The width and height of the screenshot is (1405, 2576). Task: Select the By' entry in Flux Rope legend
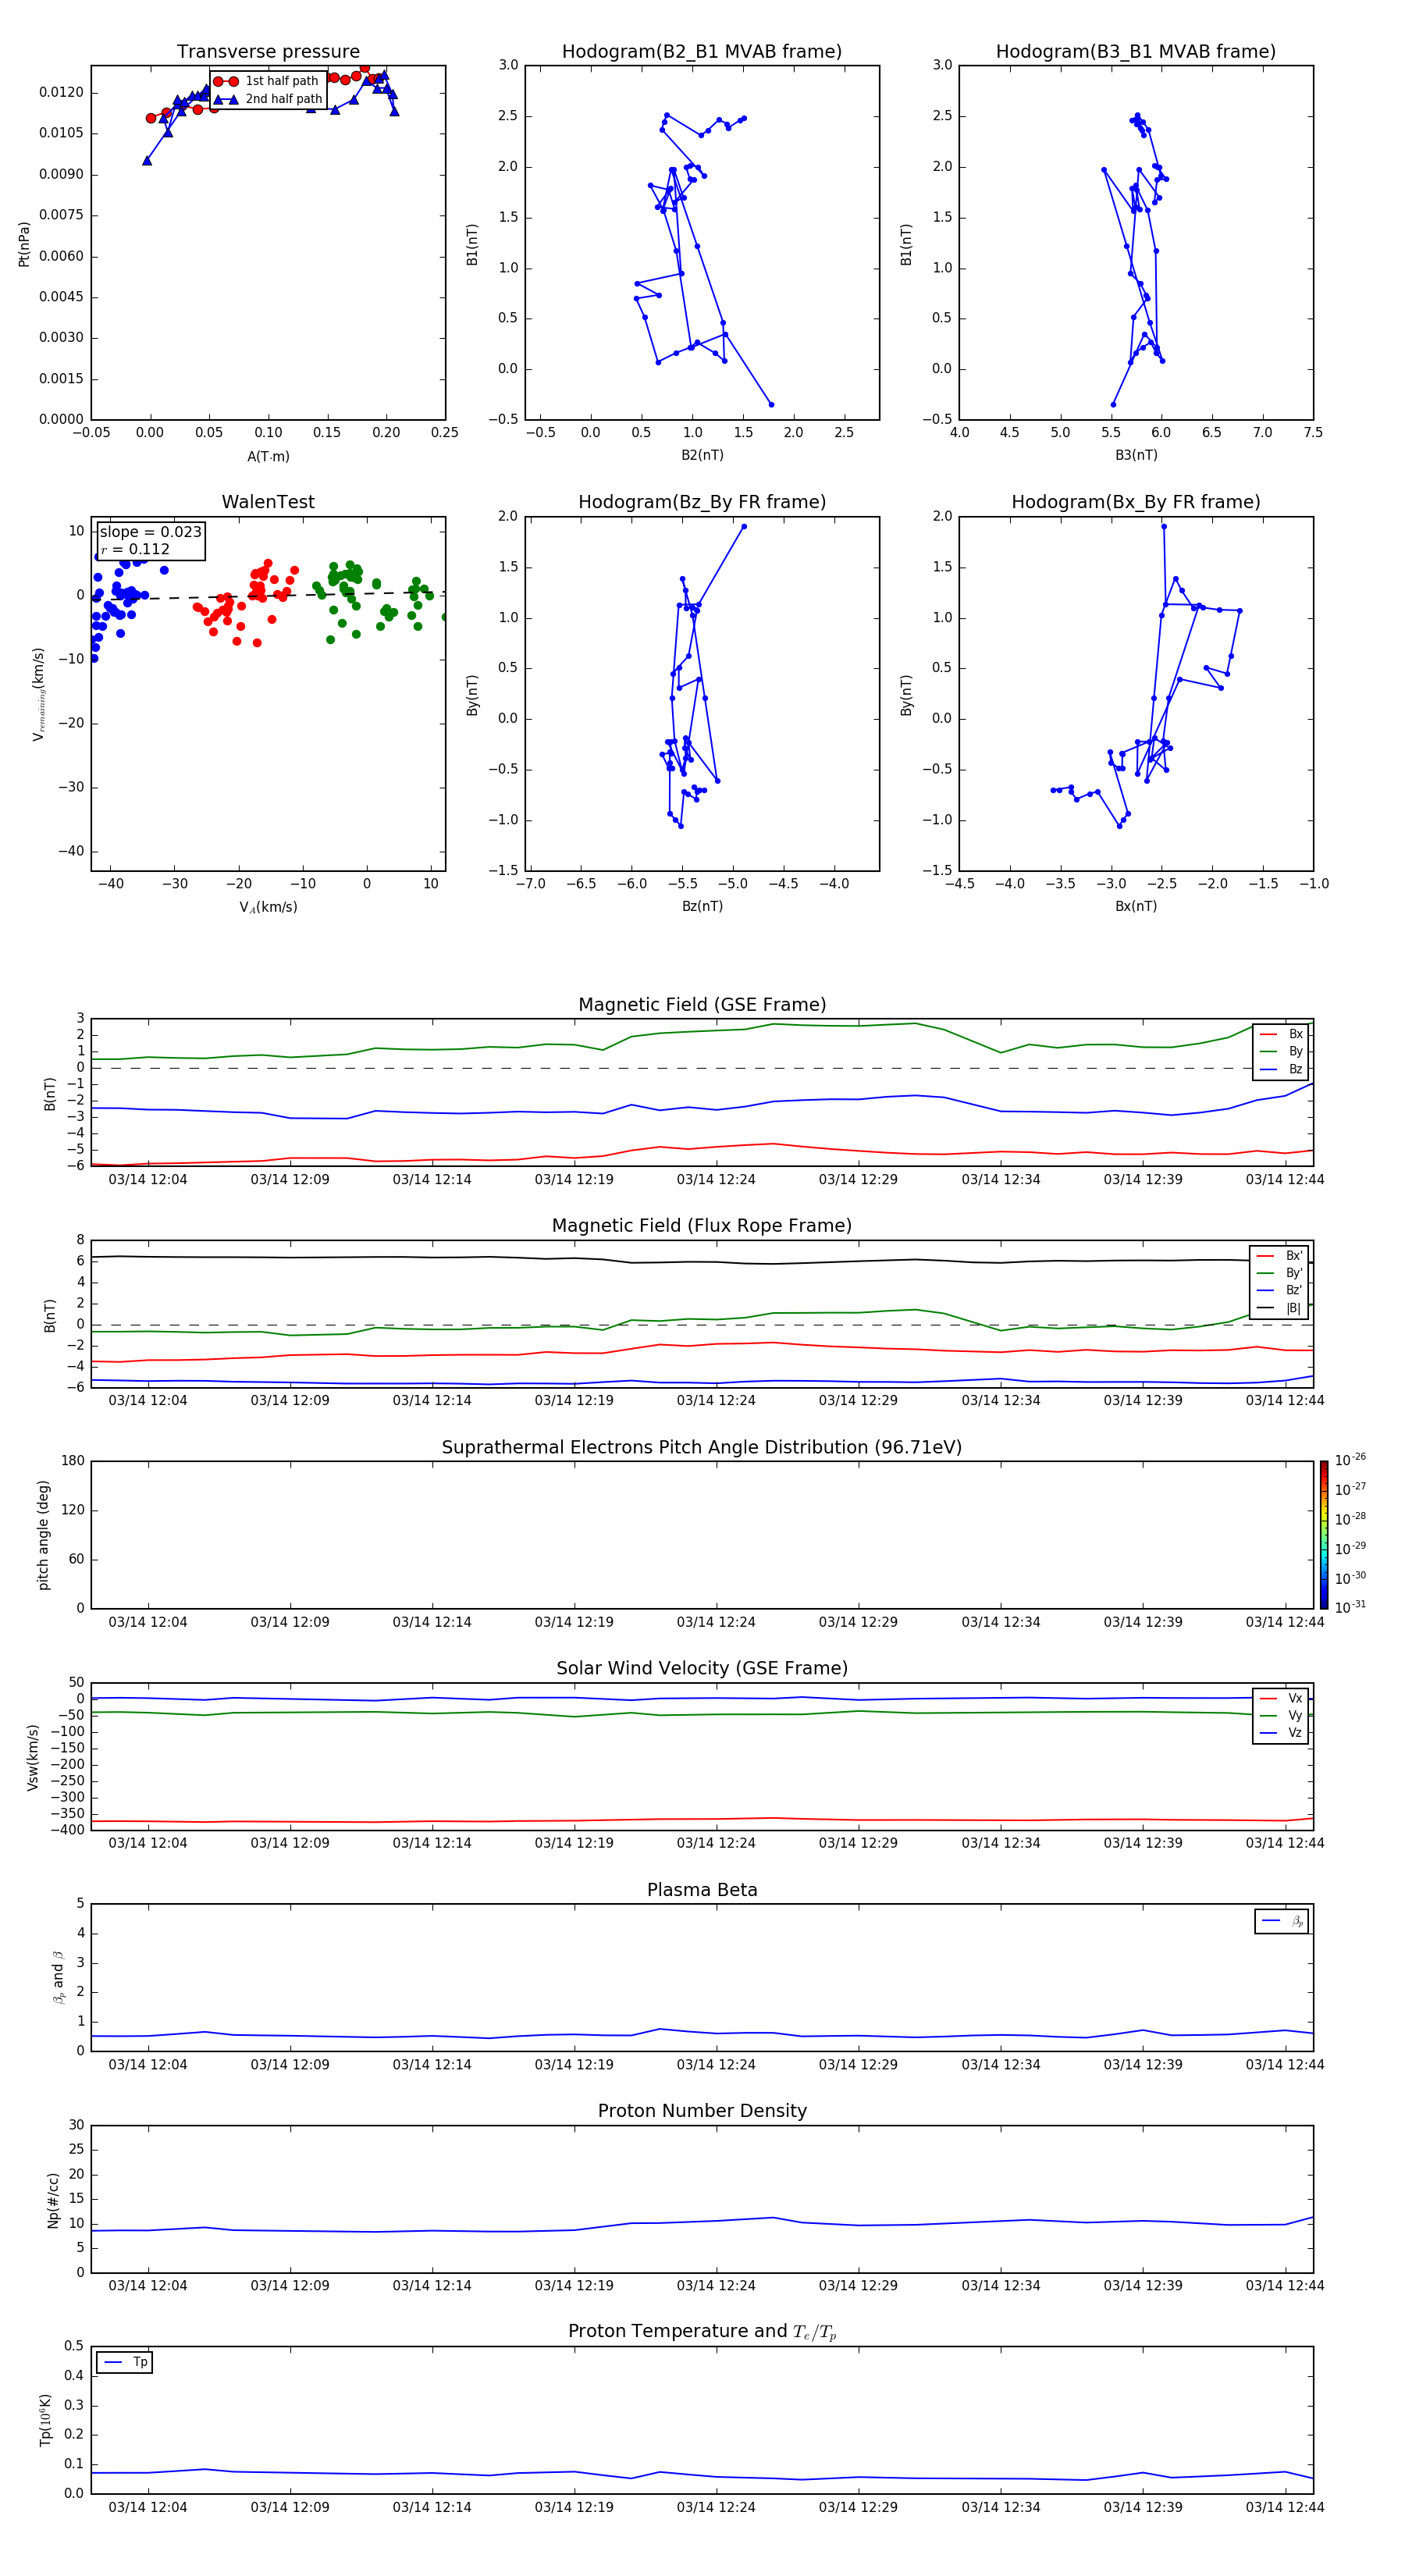tap(1279, 1273)
